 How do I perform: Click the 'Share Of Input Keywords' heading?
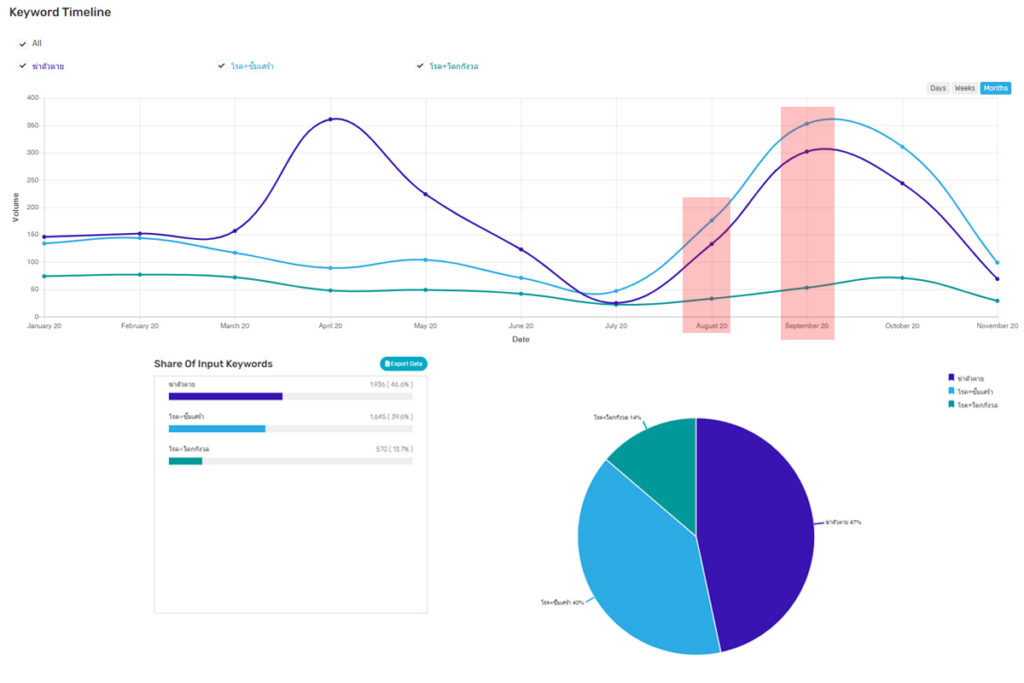click(x=214, y=364)
